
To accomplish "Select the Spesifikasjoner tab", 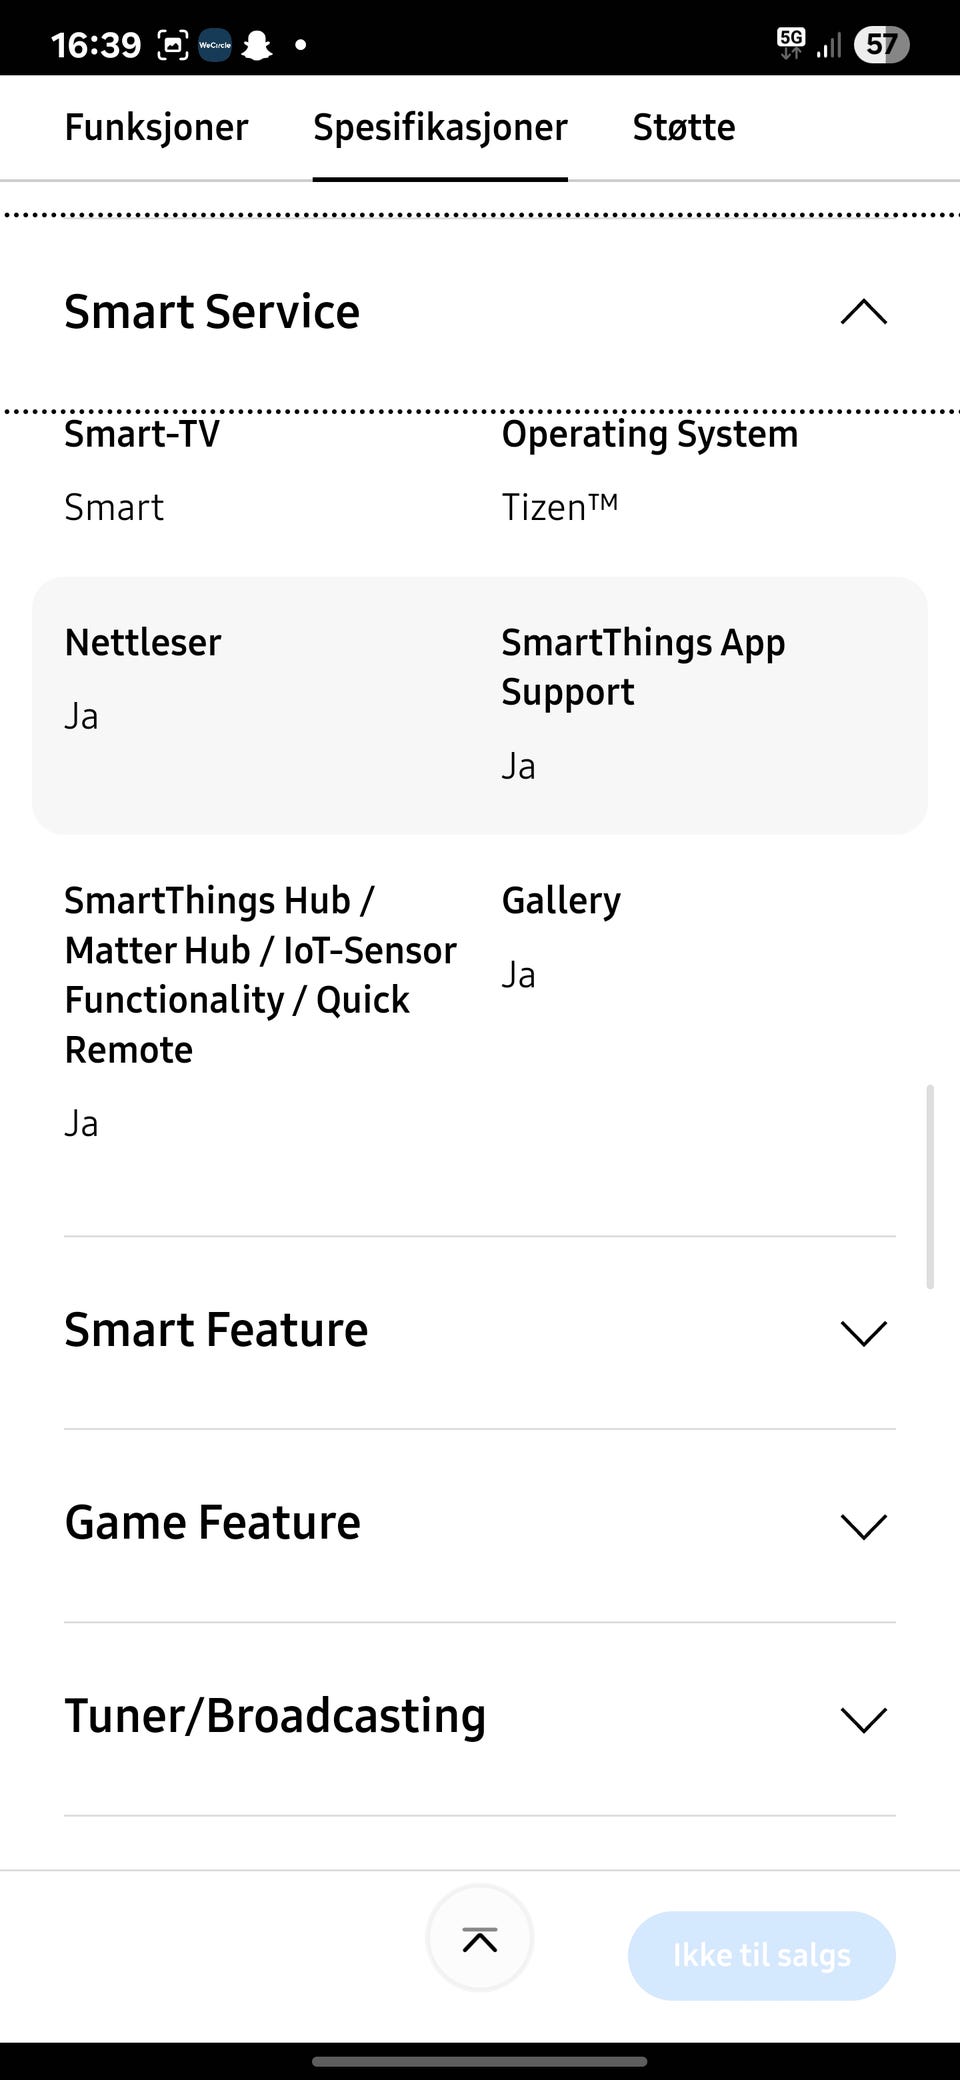I will 440,128.
